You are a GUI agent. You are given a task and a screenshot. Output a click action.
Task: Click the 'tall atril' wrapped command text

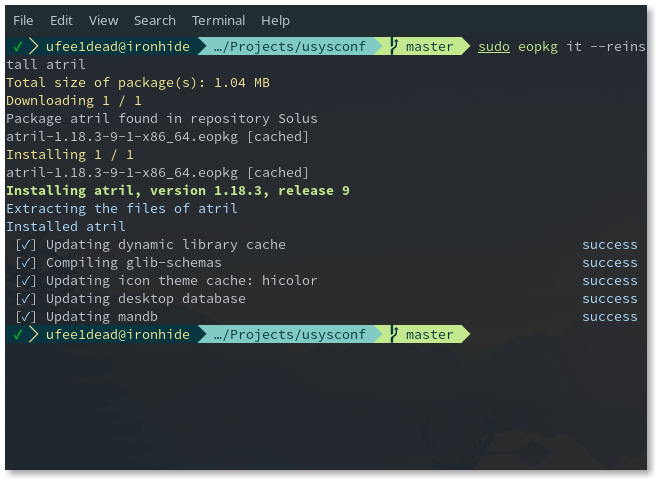coord(46,64)
